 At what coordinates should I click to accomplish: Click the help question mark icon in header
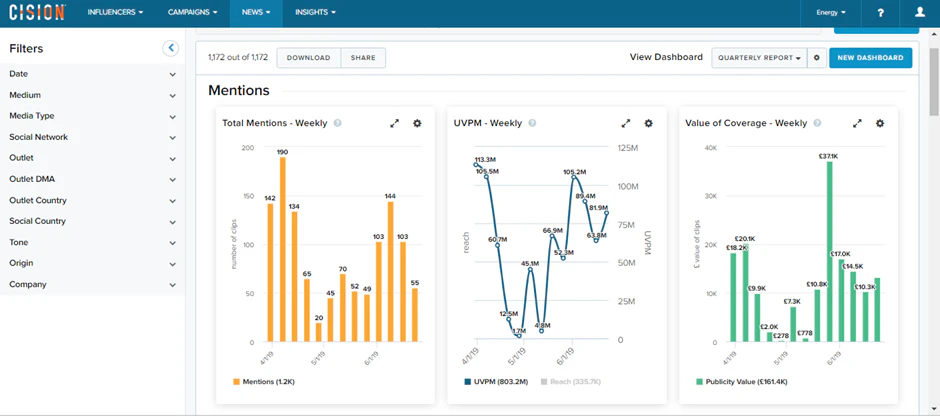click(x=880, y=13)
